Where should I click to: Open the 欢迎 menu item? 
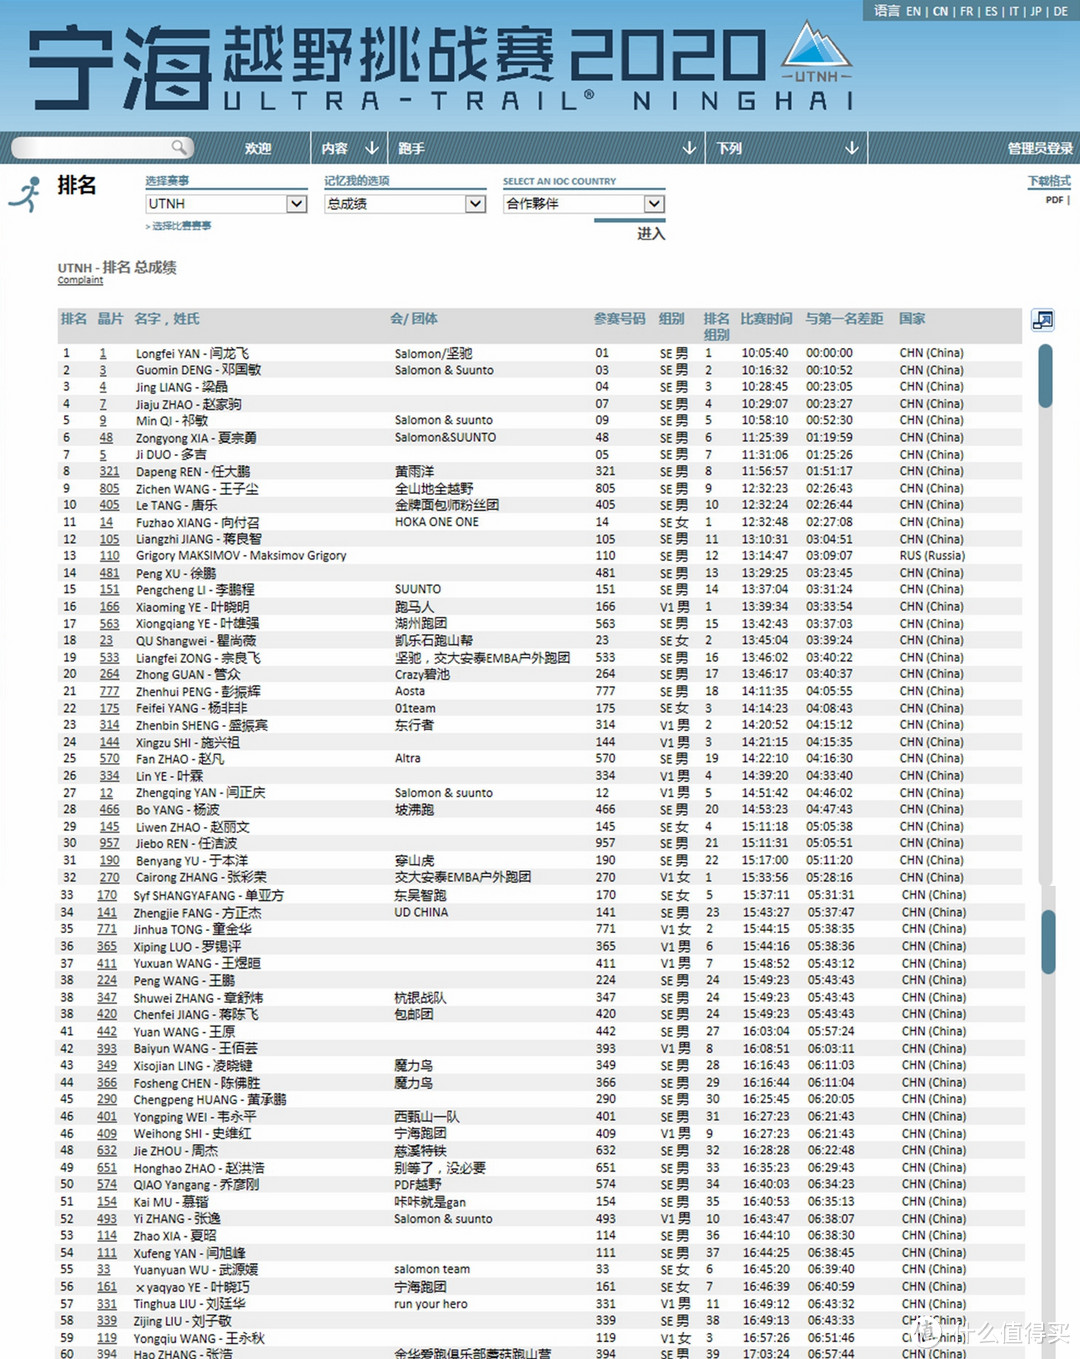(258, 148)
